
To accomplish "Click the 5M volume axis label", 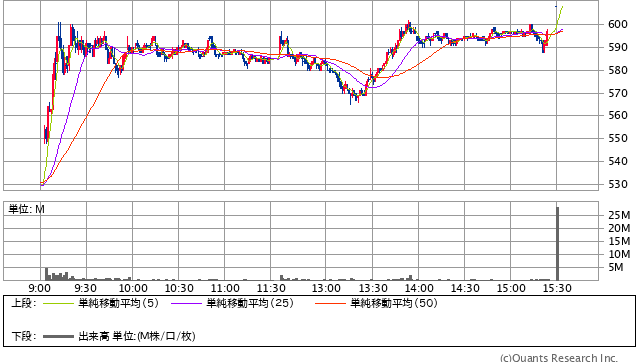I will (616, 267).
